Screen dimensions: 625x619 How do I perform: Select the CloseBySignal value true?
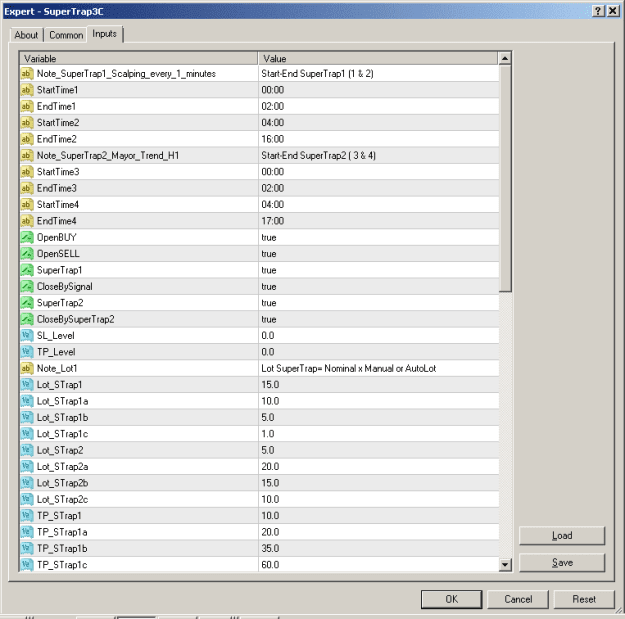pyautogui.click(x=269, y=287)
